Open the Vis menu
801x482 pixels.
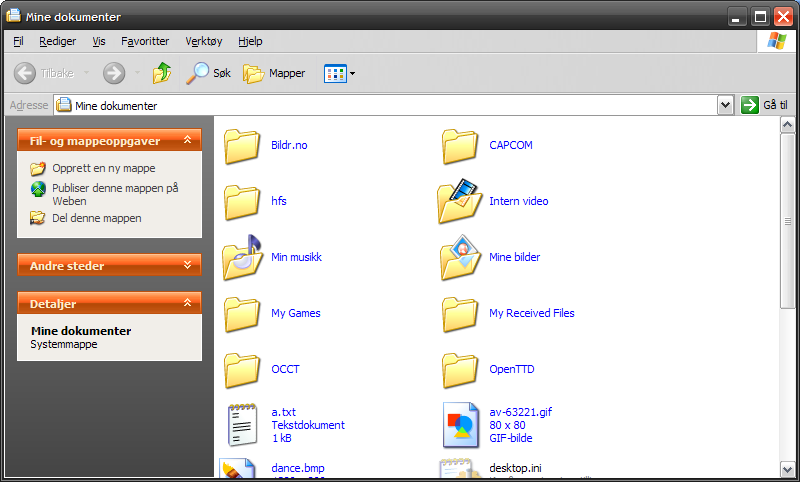(x=99, y=41)
